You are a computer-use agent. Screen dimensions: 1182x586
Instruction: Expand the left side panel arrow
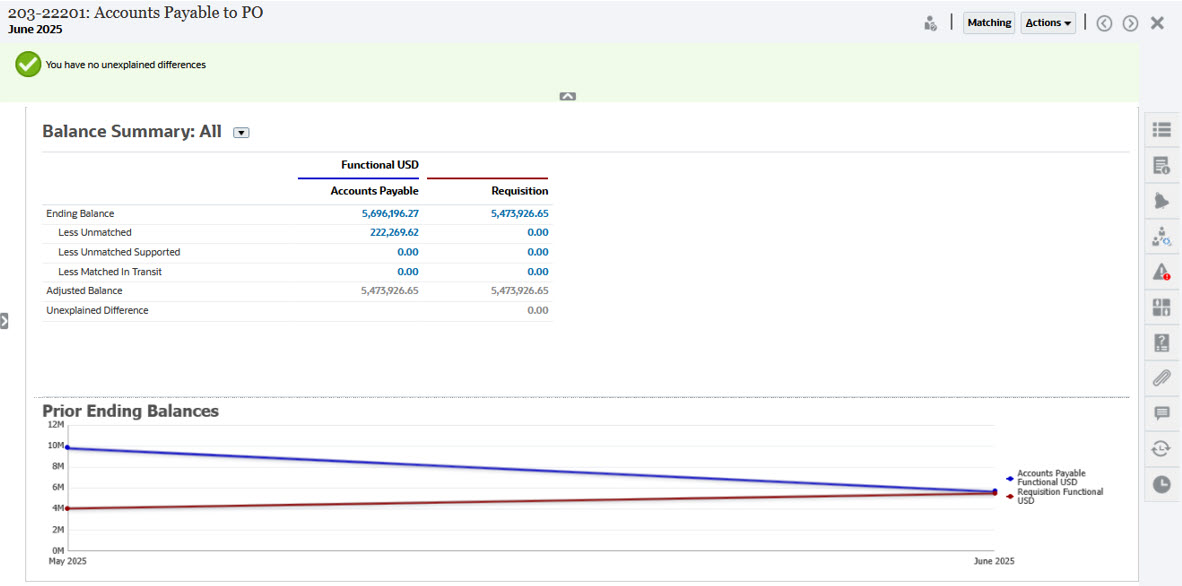pyautogui.click(x=4, y=321)
